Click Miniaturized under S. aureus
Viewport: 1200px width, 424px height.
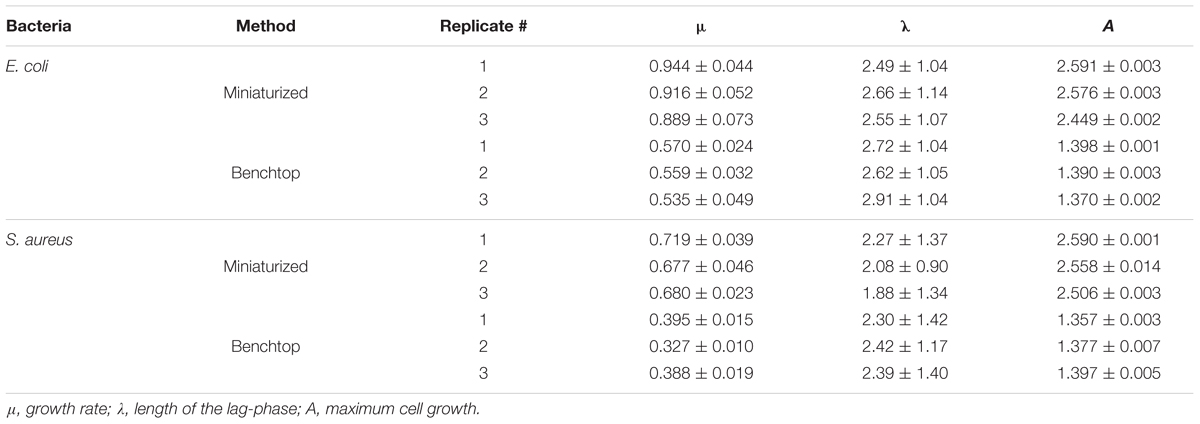pyautogui.click(x=265, y=267)
